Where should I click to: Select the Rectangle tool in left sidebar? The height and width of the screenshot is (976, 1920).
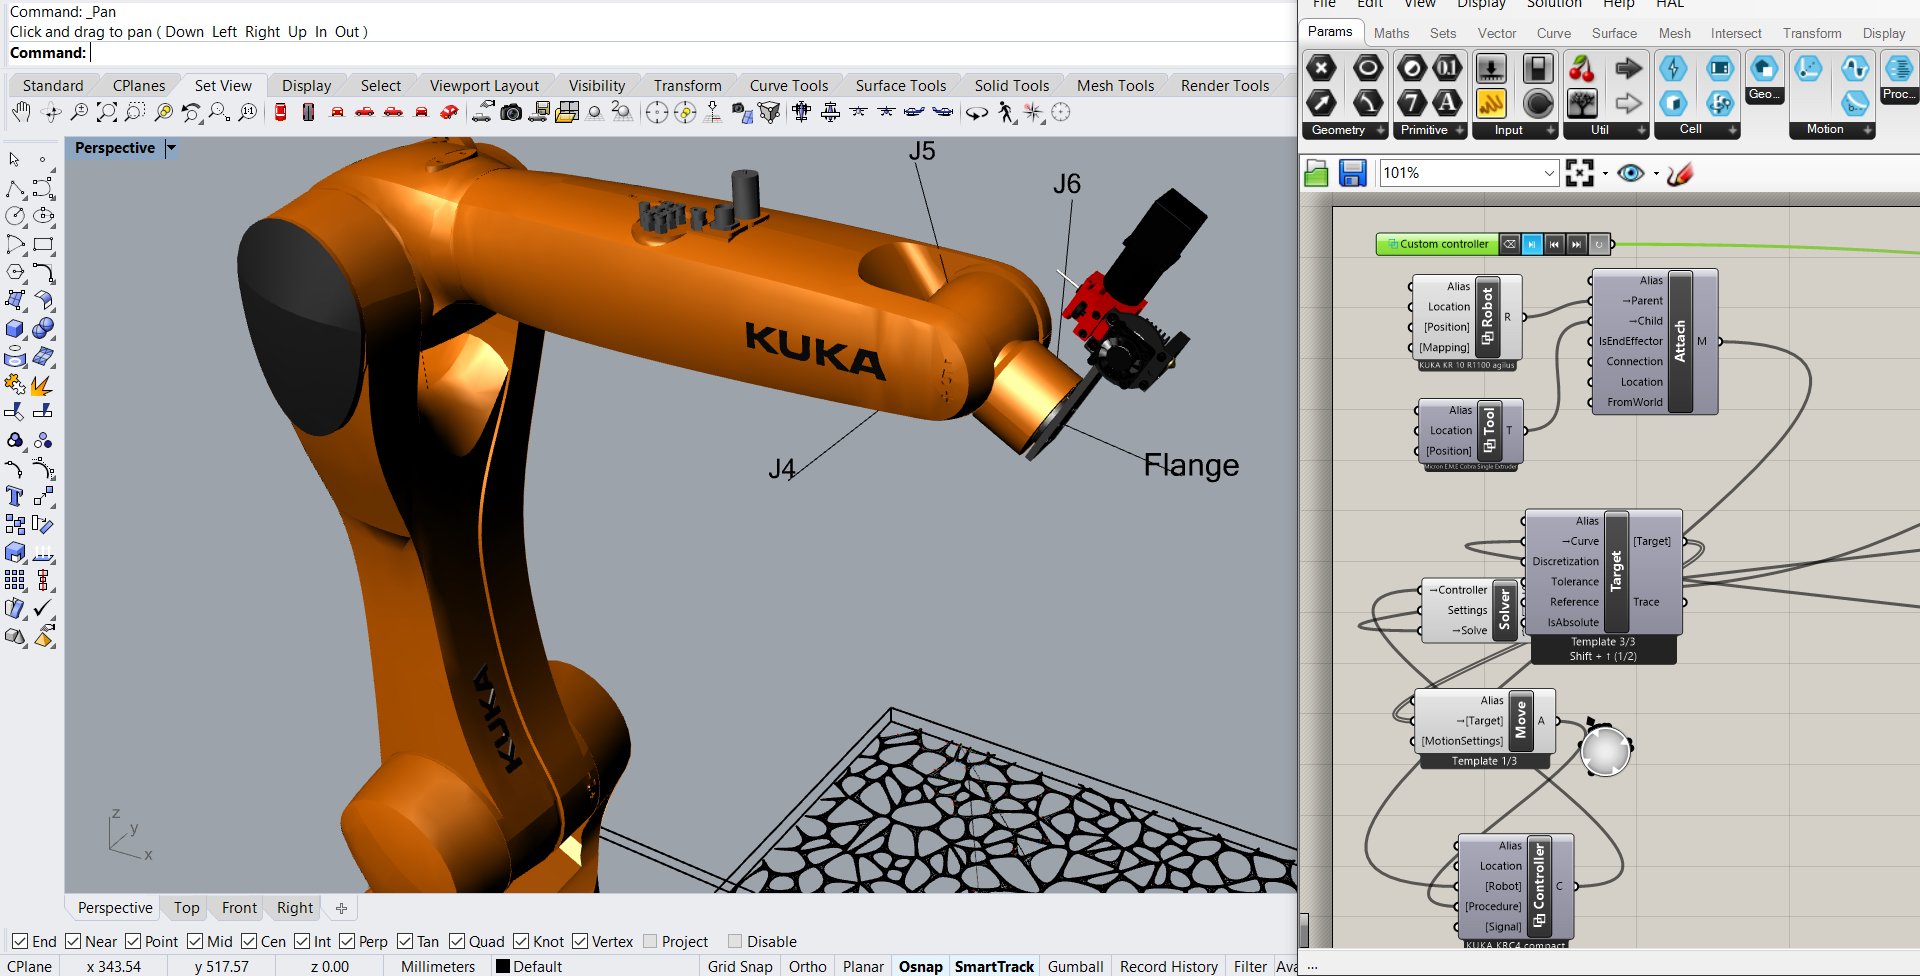coord(43,244)
